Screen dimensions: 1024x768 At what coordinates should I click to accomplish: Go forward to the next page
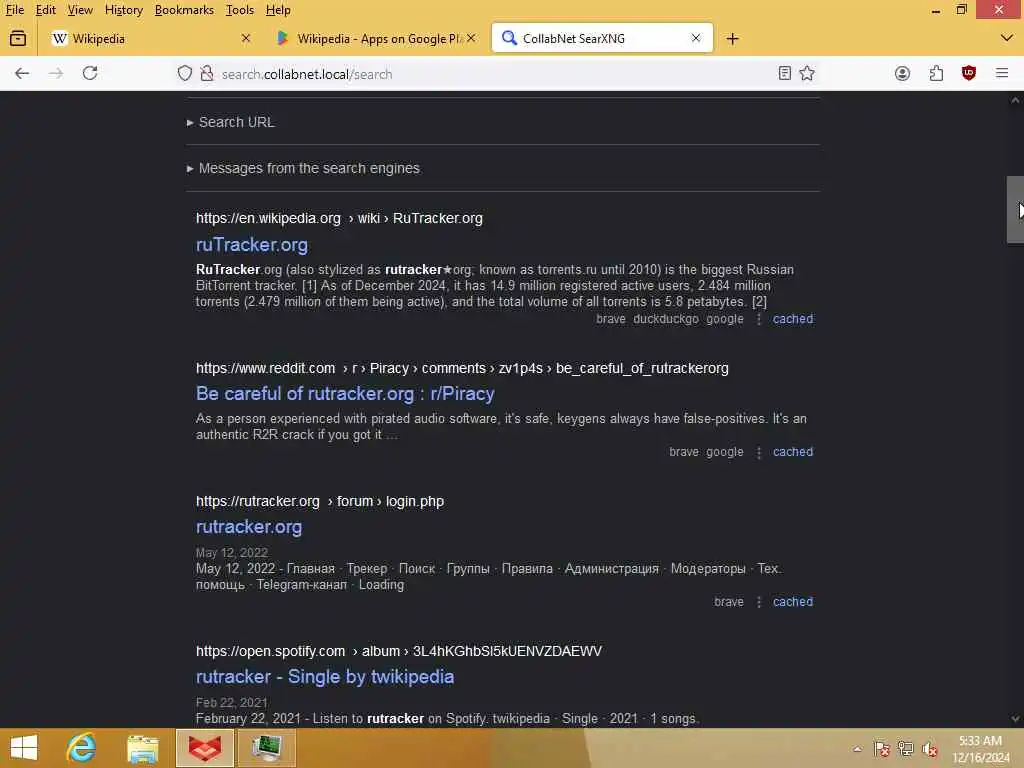click(56, 74)
